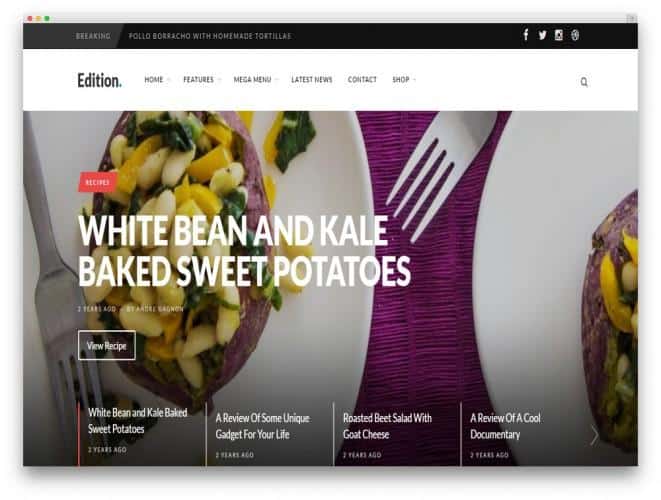
Task: Open the Dribbble icon in top bar
Action: 575,35
